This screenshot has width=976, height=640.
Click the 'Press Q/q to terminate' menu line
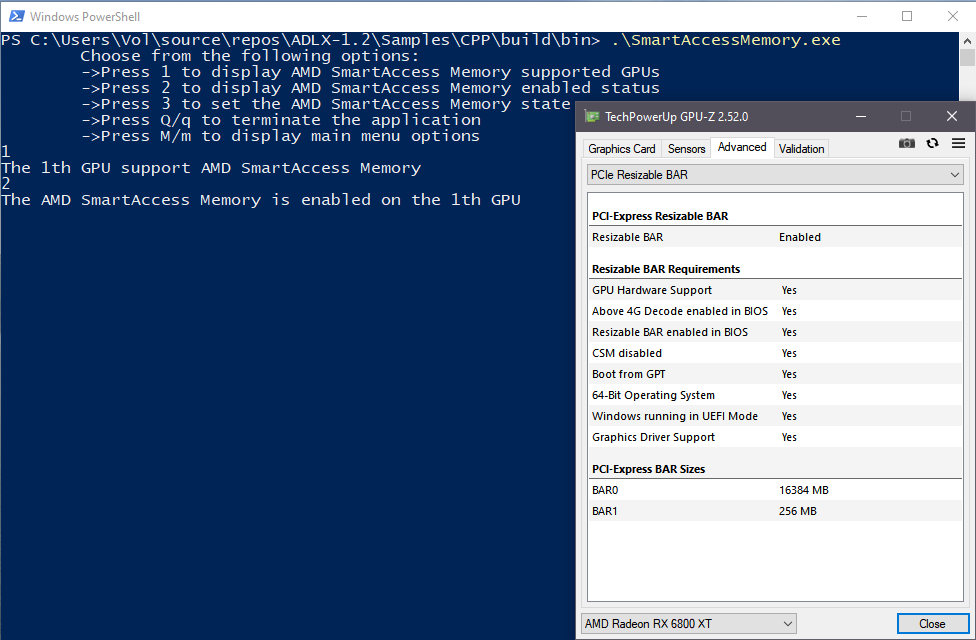(281, 120)
